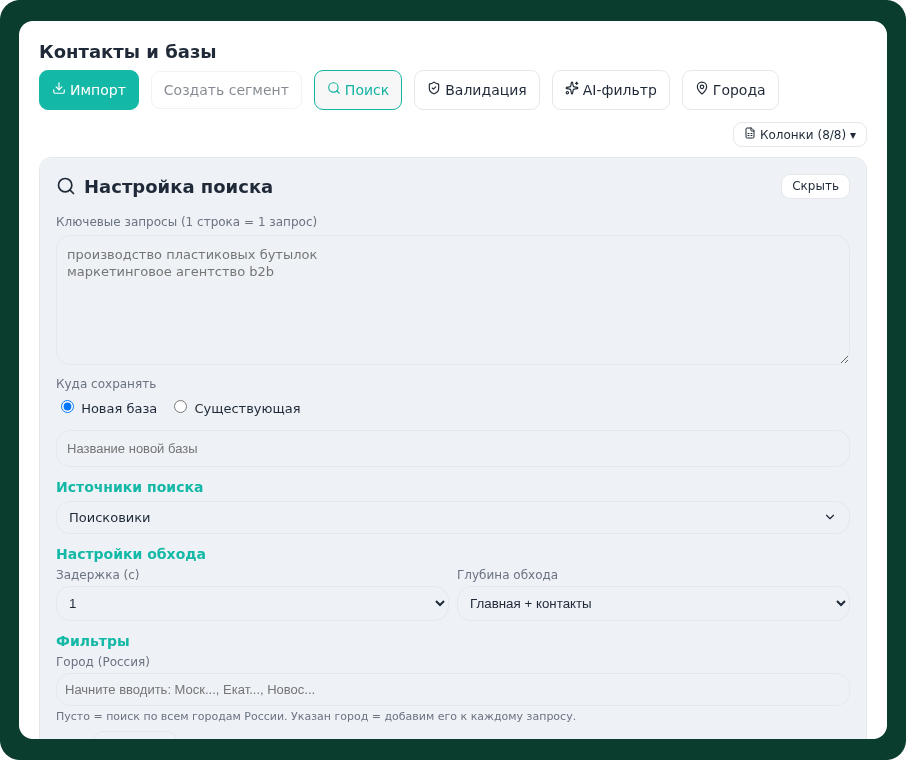This screenshot has width=906, height=760.
Task: Click the map pin icon in Города button
Action: [701, 88]
